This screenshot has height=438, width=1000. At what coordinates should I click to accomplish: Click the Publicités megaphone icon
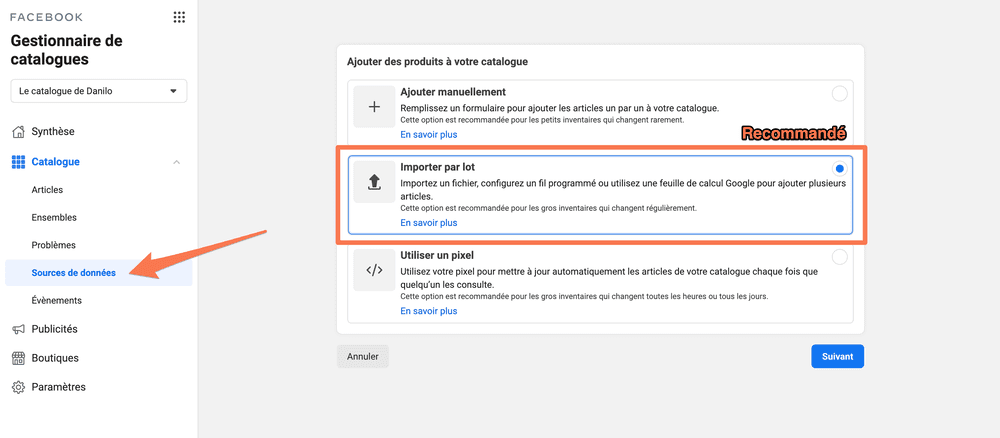(18, 329)
